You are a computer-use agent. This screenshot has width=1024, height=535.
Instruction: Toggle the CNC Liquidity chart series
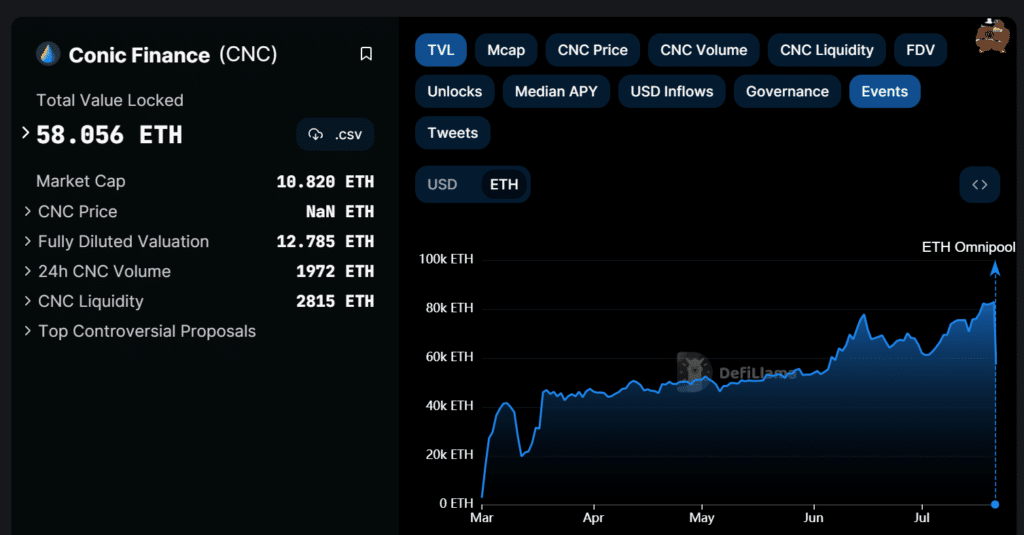827,50
